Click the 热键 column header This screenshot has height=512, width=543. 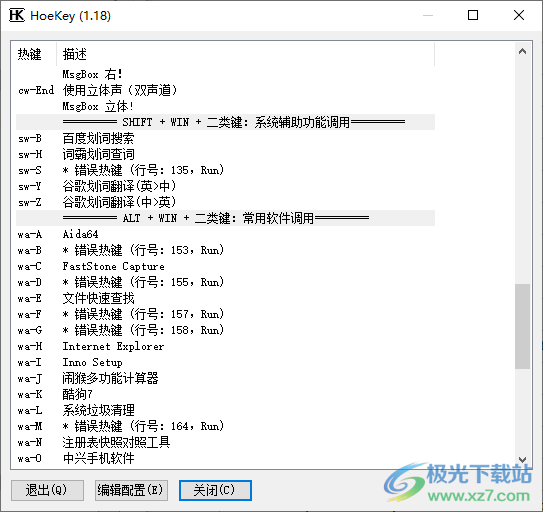[36, 54]
